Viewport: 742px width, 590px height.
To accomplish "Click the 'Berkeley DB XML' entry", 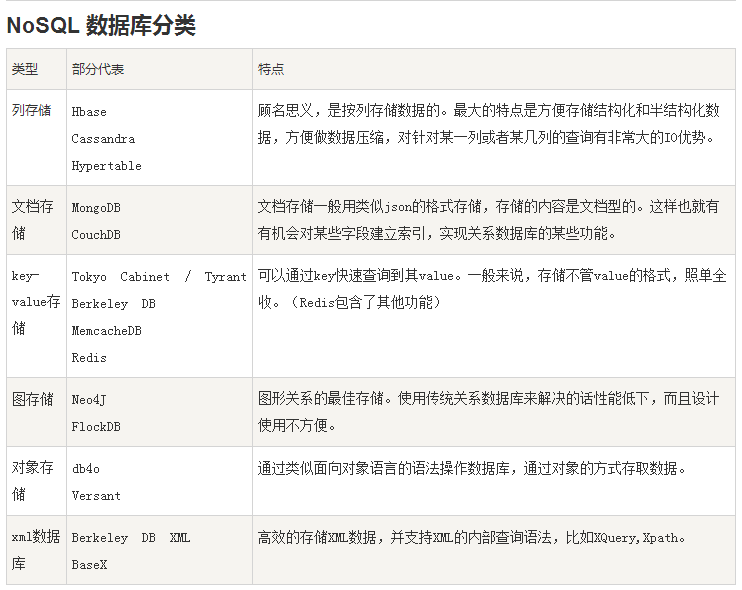I will tap(131, 538).
